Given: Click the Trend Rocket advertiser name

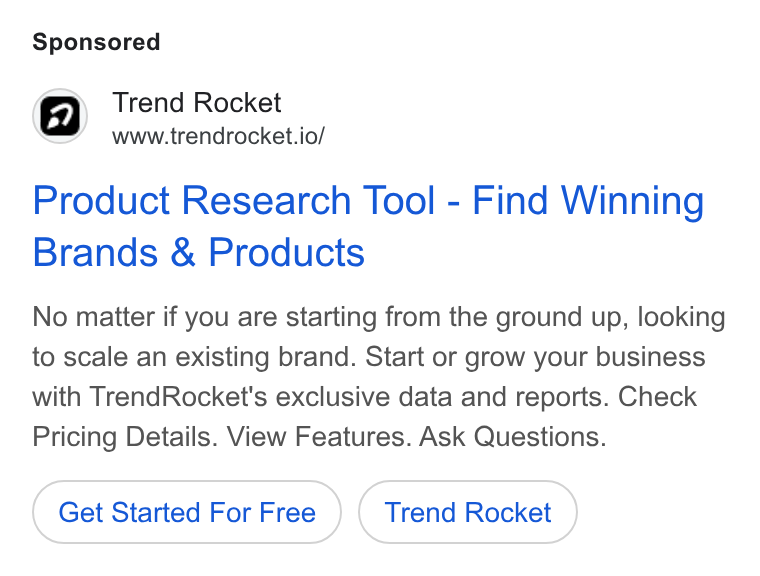Looking at the screenshot, I should 196,103.
